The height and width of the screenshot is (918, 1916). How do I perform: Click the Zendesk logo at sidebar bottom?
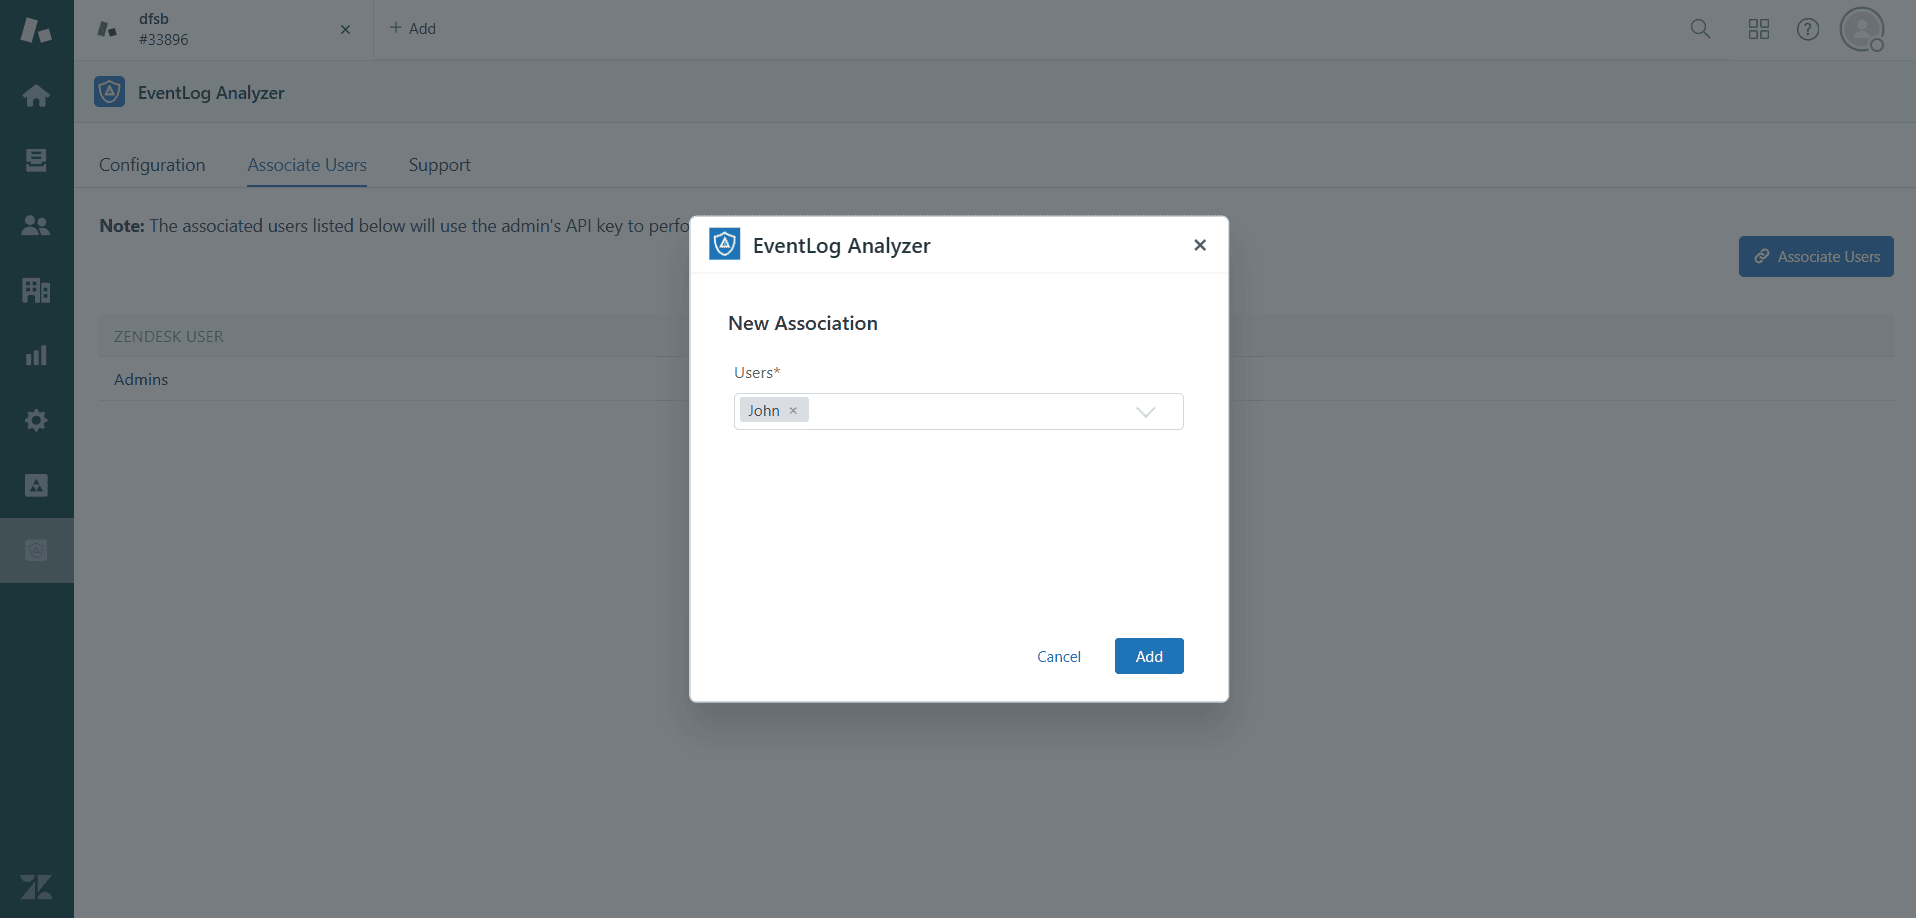point(37,888)
